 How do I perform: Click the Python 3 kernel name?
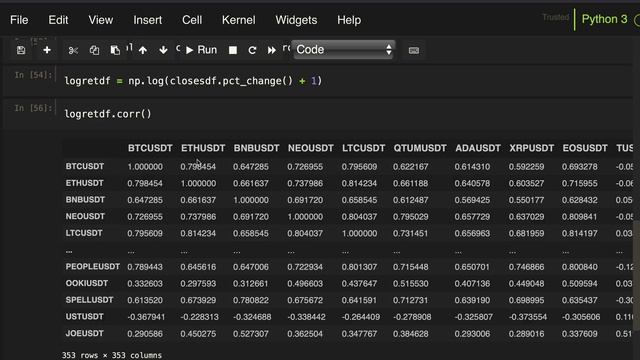(x=604, y=19)
